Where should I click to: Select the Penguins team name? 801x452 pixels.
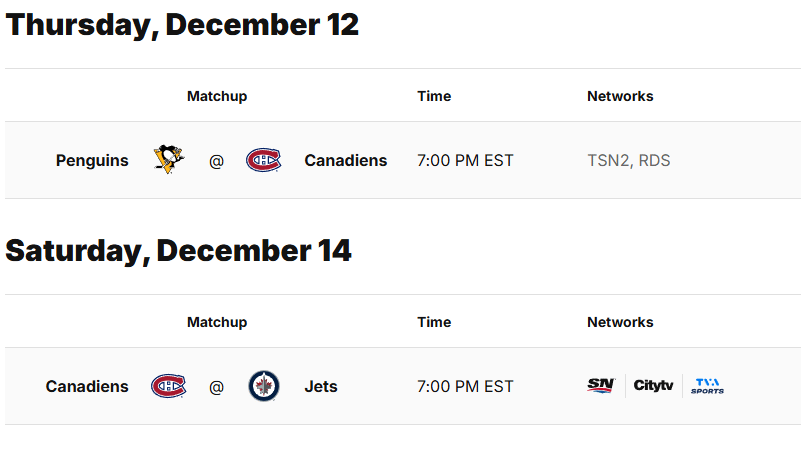[92, 160]
